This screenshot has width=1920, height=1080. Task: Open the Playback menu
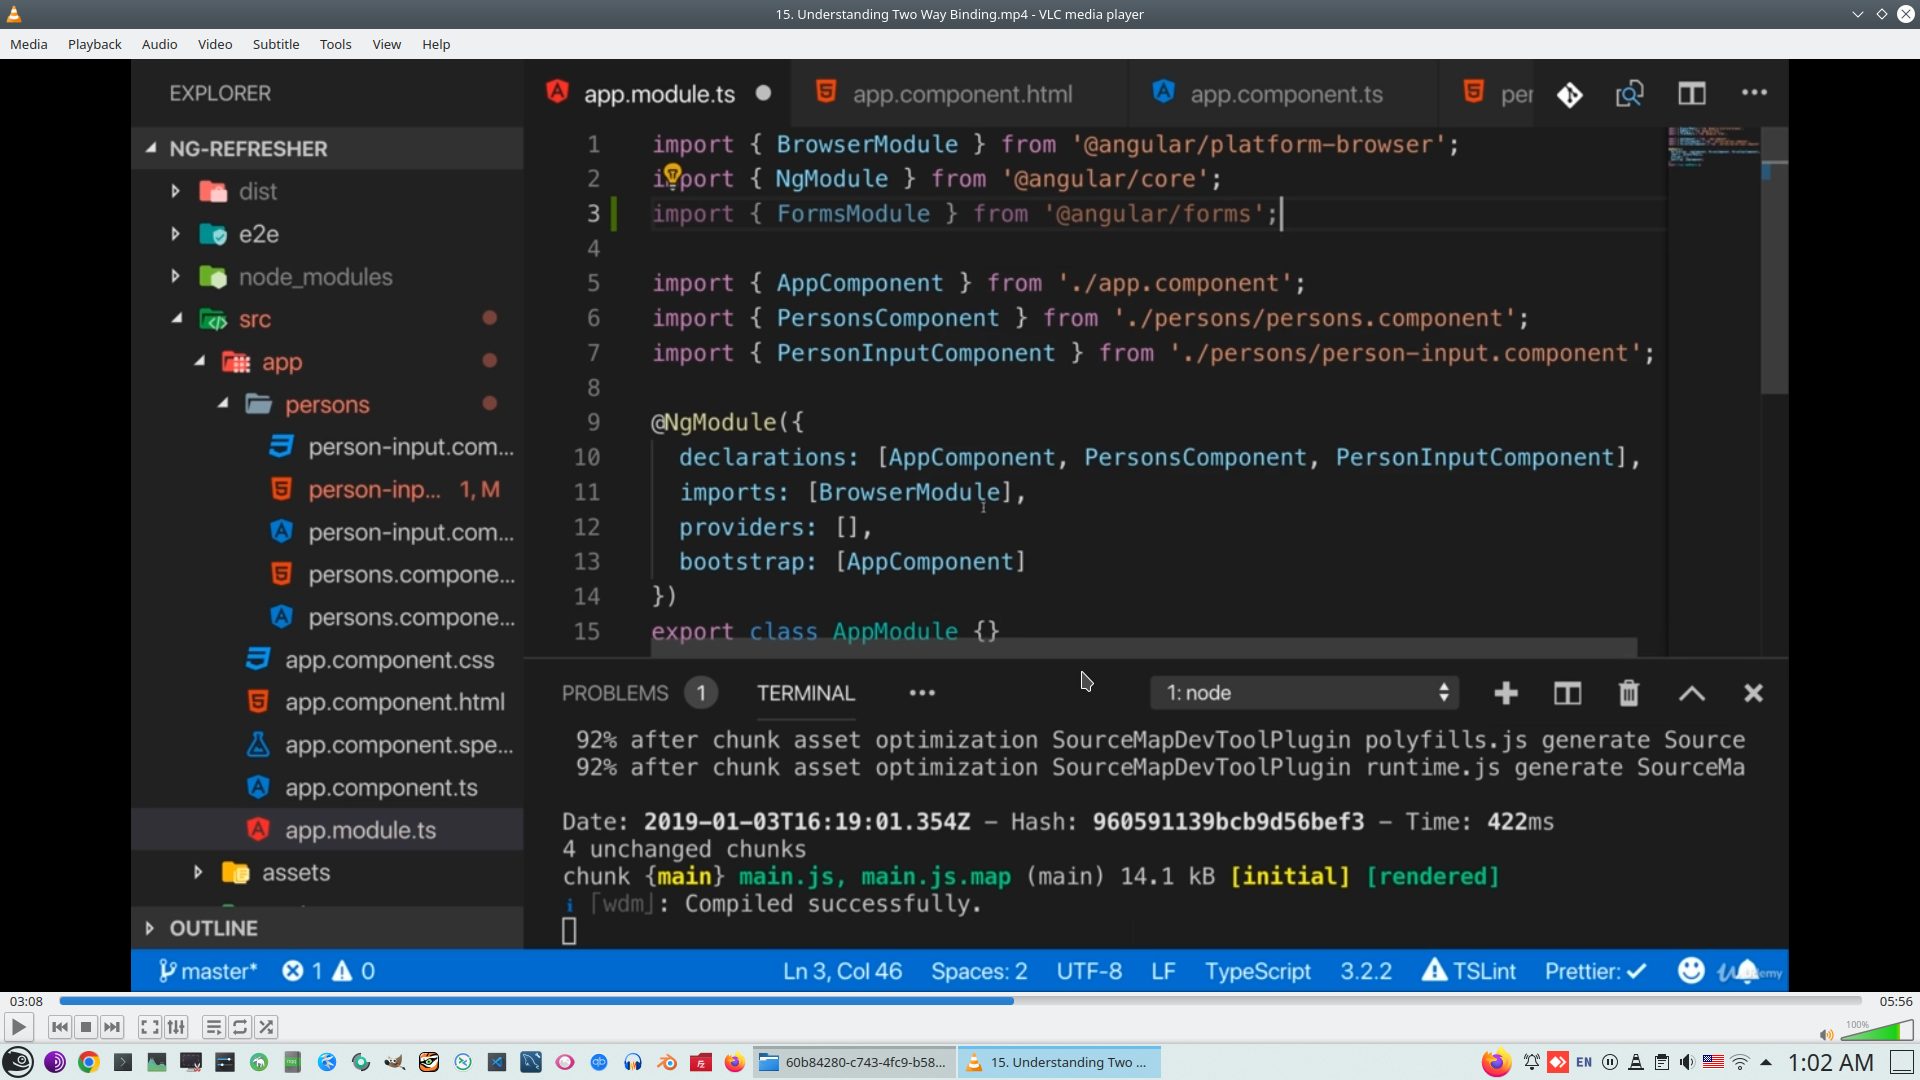click(94, 44)
